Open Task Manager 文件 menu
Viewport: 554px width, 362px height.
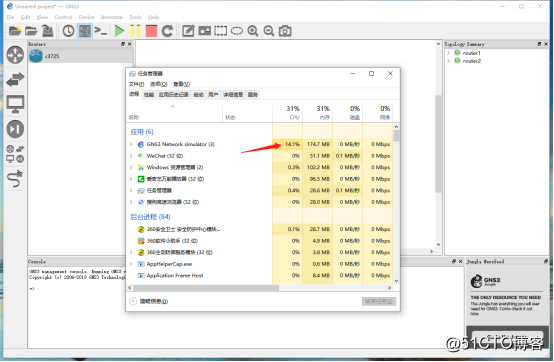coord(136,84)
